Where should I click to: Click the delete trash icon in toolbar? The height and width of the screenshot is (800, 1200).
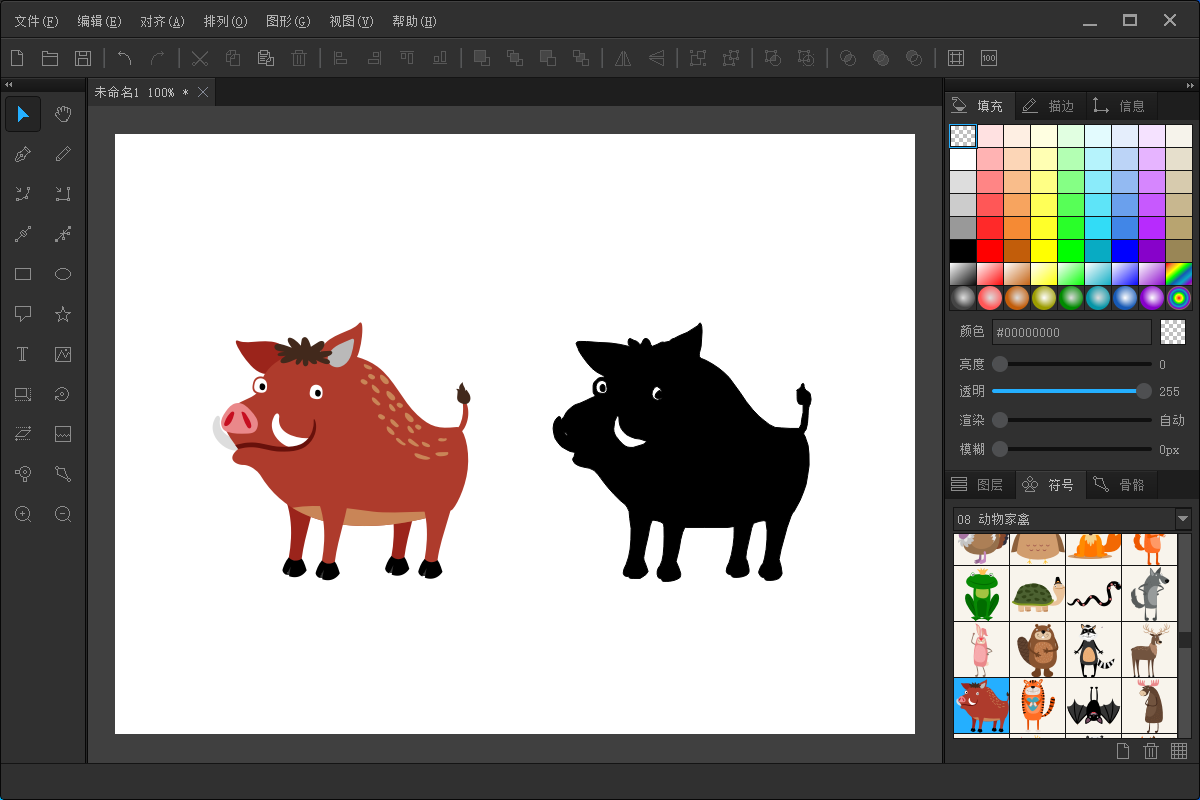[299, 58]
